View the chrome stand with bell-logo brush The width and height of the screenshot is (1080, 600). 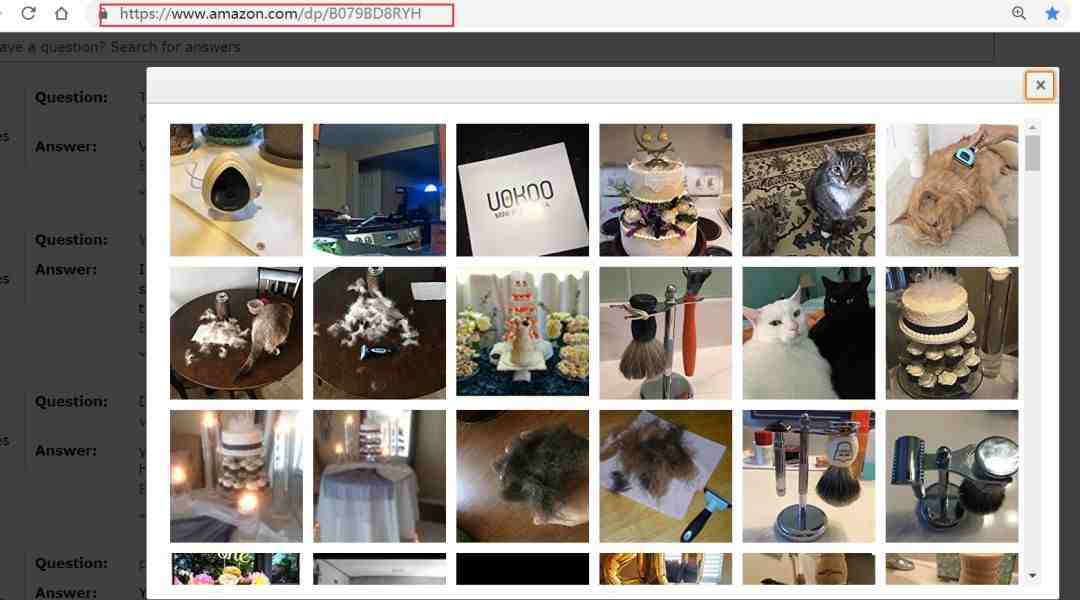(809, 477)
